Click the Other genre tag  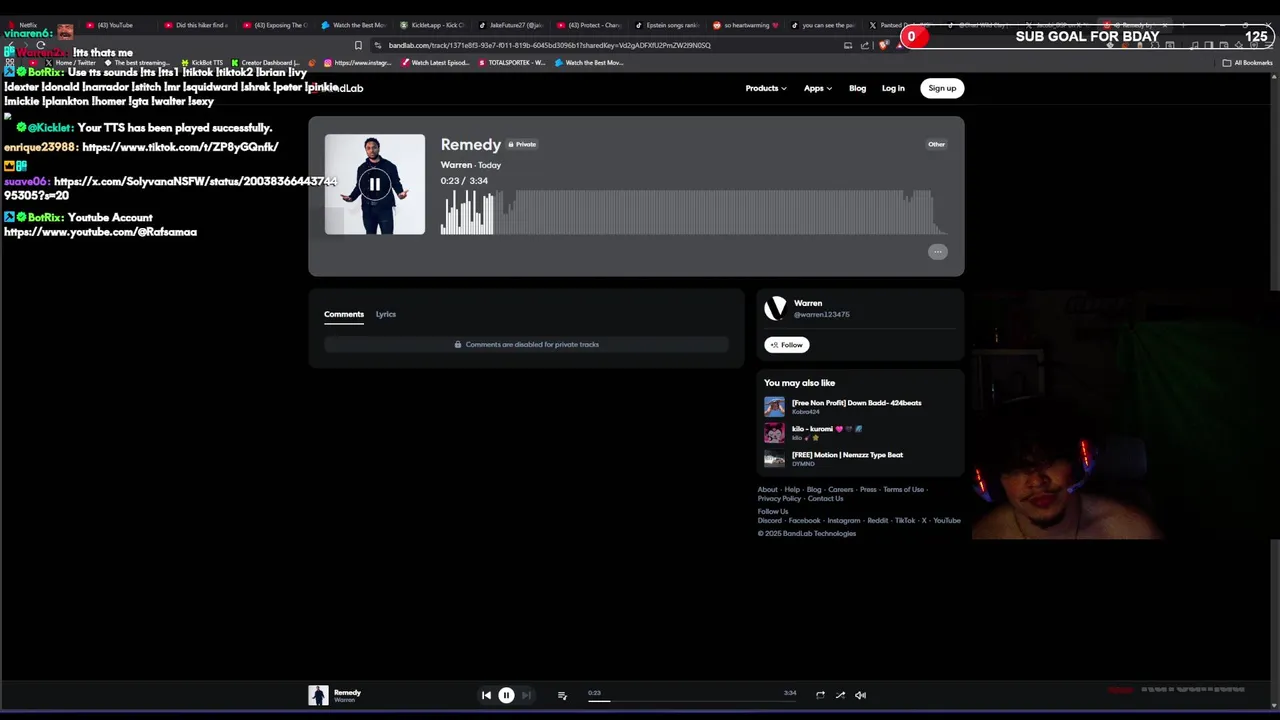click(936, 144)
